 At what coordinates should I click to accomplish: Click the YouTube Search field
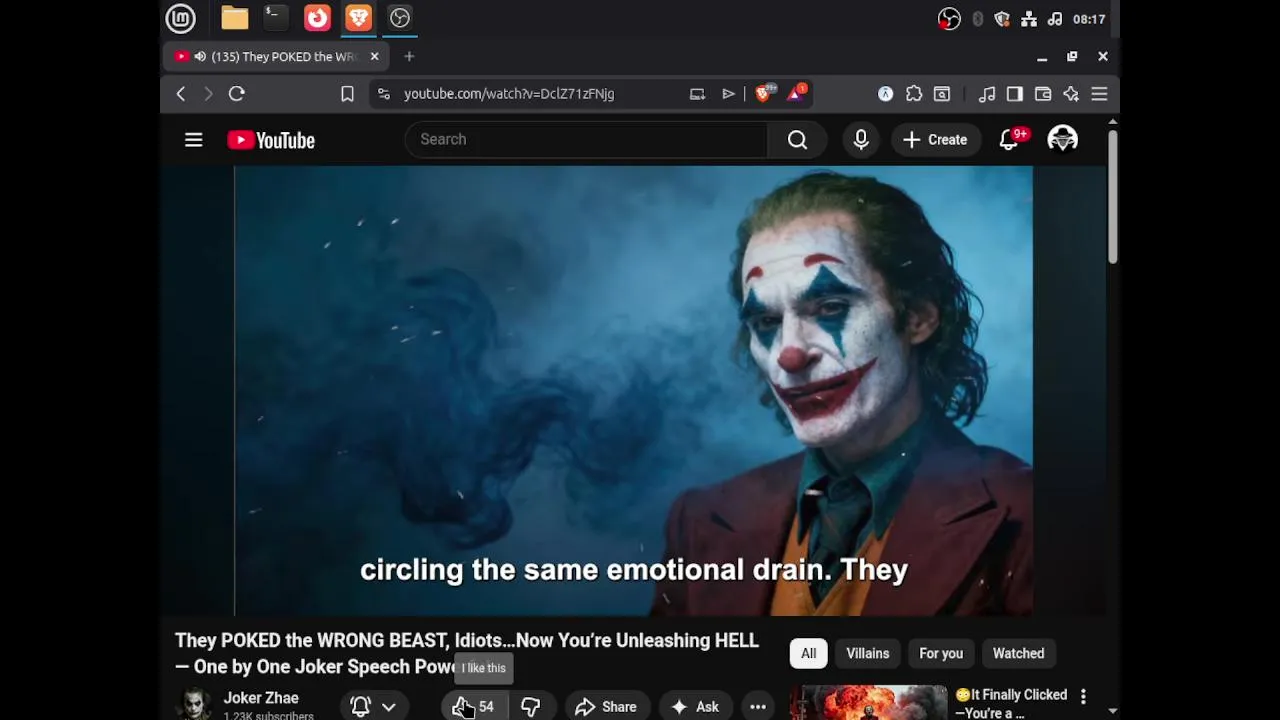tap(587, 140)
